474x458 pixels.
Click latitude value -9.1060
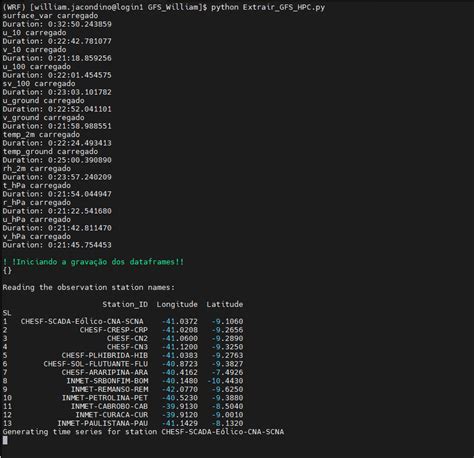coord(227,322)
